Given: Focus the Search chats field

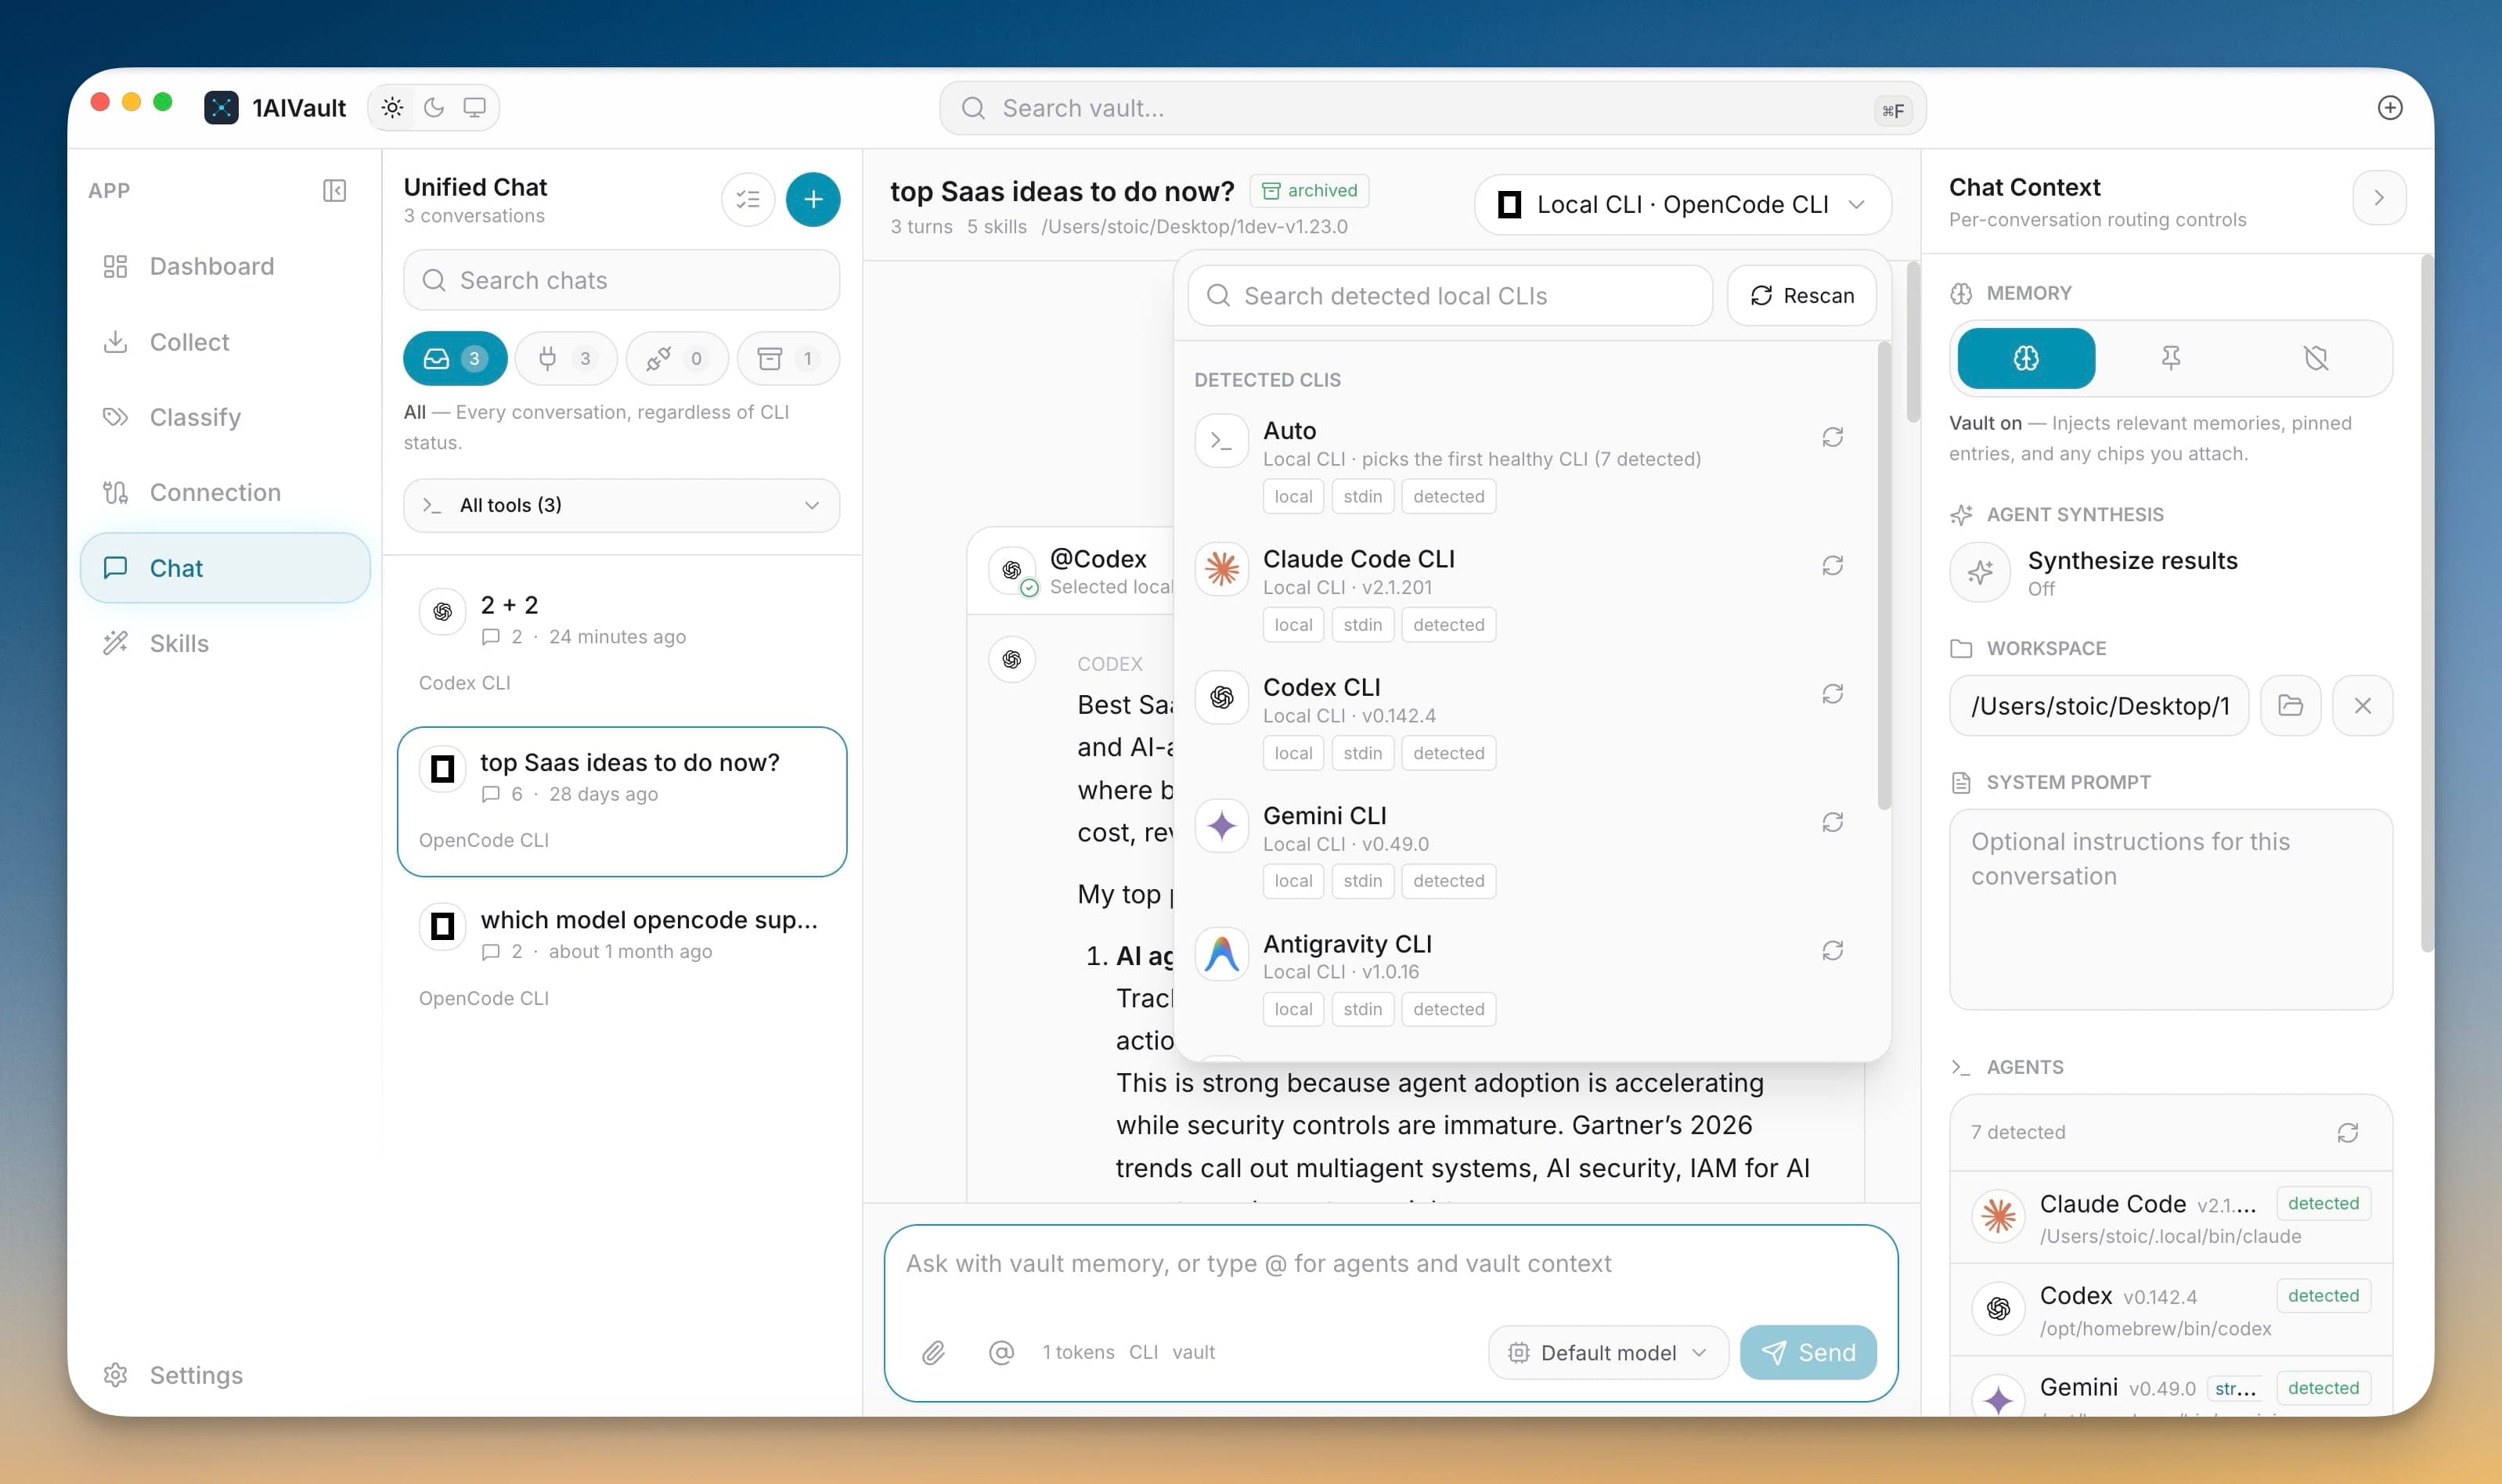Looking at the screenshot, I should click(x=621, y=280).
